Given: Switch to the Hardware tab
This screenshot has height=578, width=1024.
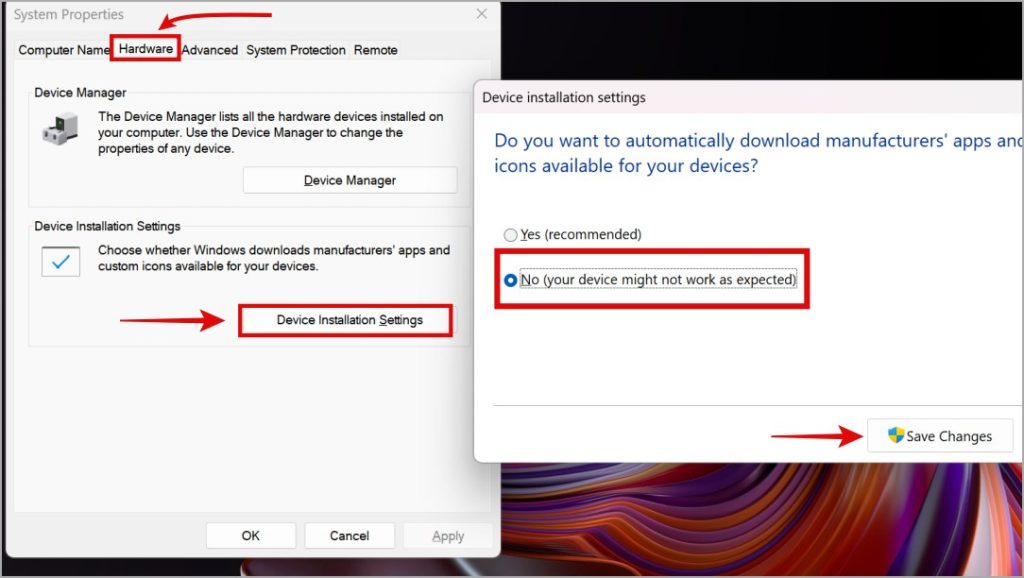Looking at the screenshot, I should click(144, 49).
